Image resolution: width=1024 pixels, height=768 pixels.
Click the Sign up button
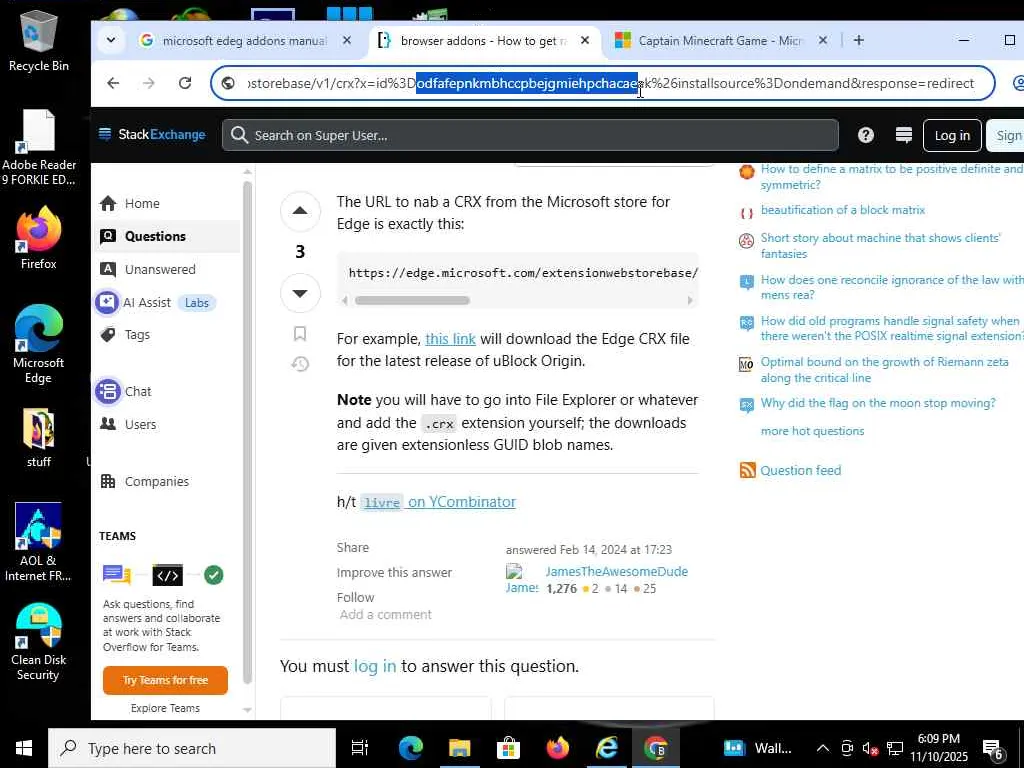click(x=1006, y=135)
